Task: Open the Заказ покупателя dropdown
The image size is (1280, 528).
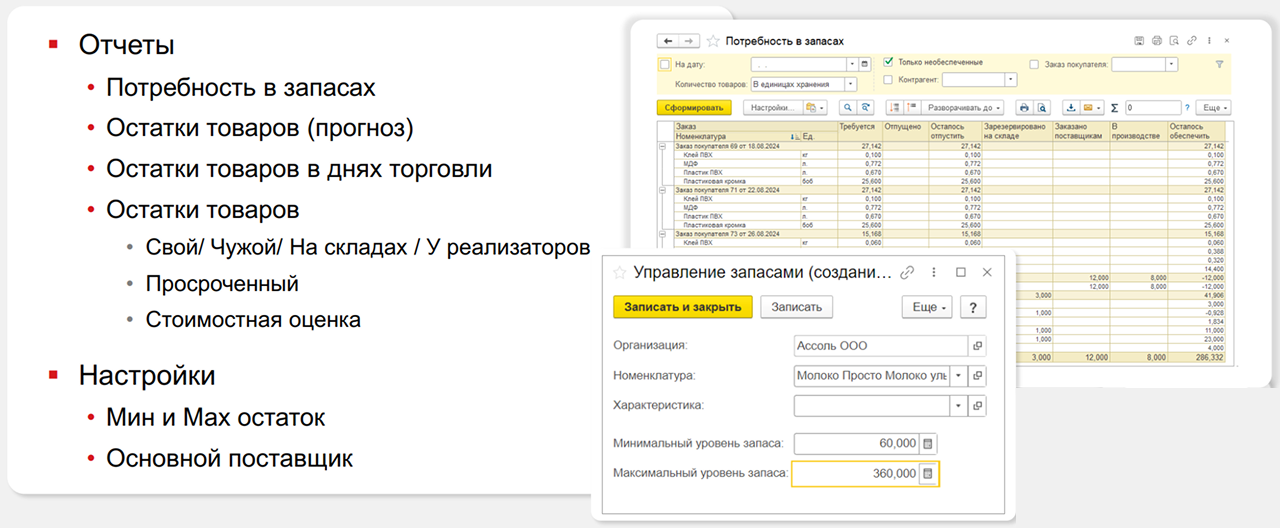Action: (x=1172, y=64)
